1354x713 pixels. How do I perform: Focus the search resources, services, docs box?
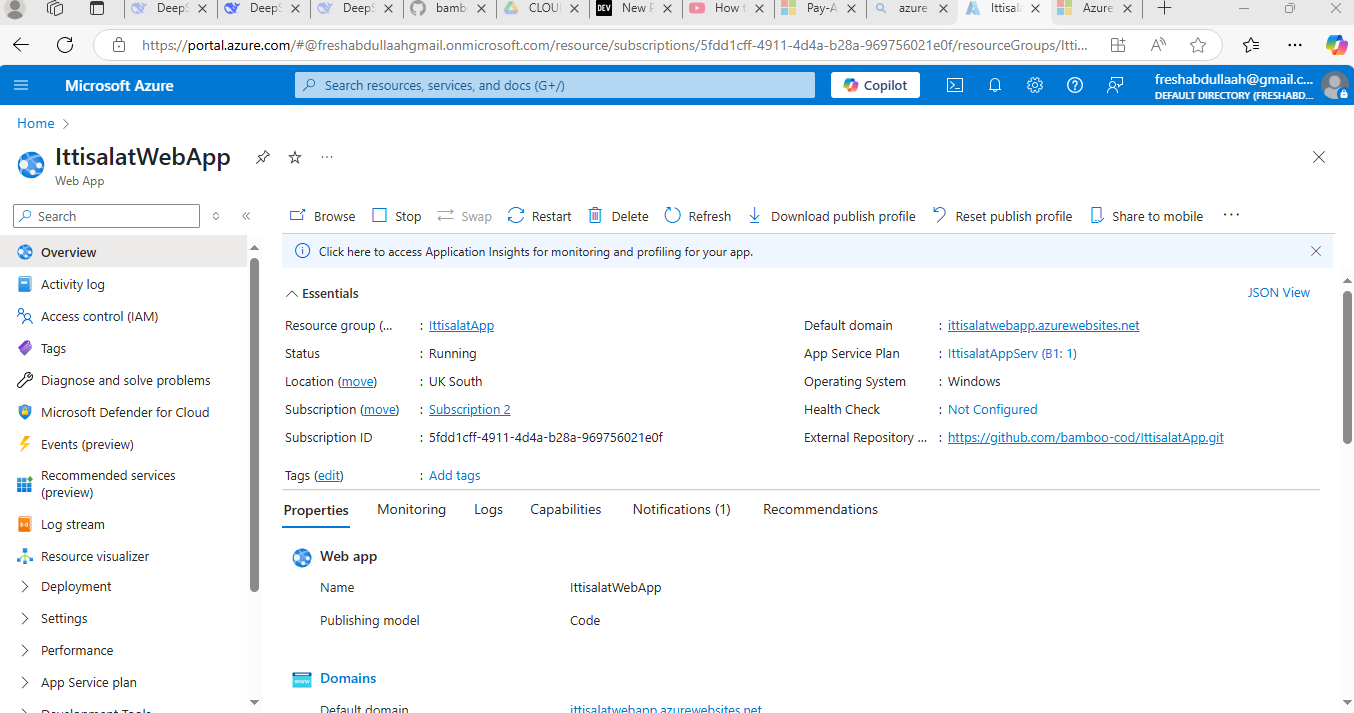click(555, 85)
